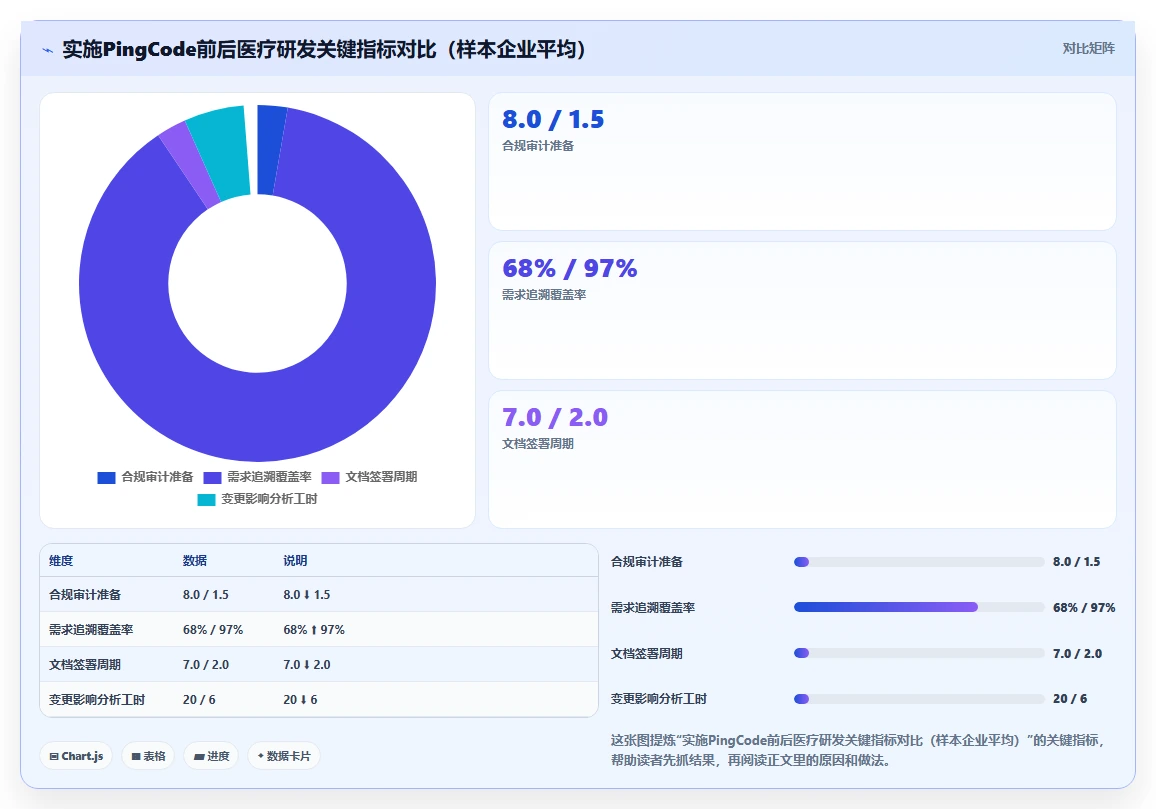Click description cell 20 ⬇ 6

tap(300, 700)
